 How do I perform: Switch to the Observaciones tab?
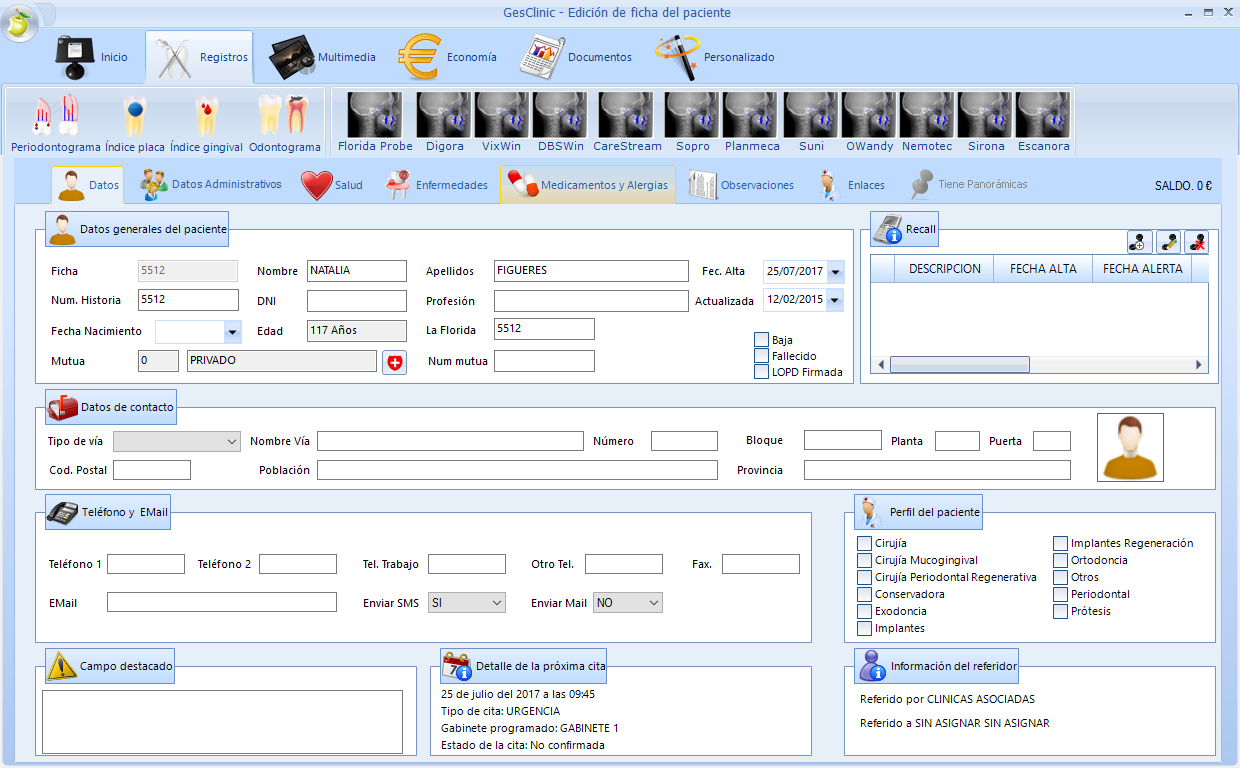pyautogui.click(x=741, y=185)
